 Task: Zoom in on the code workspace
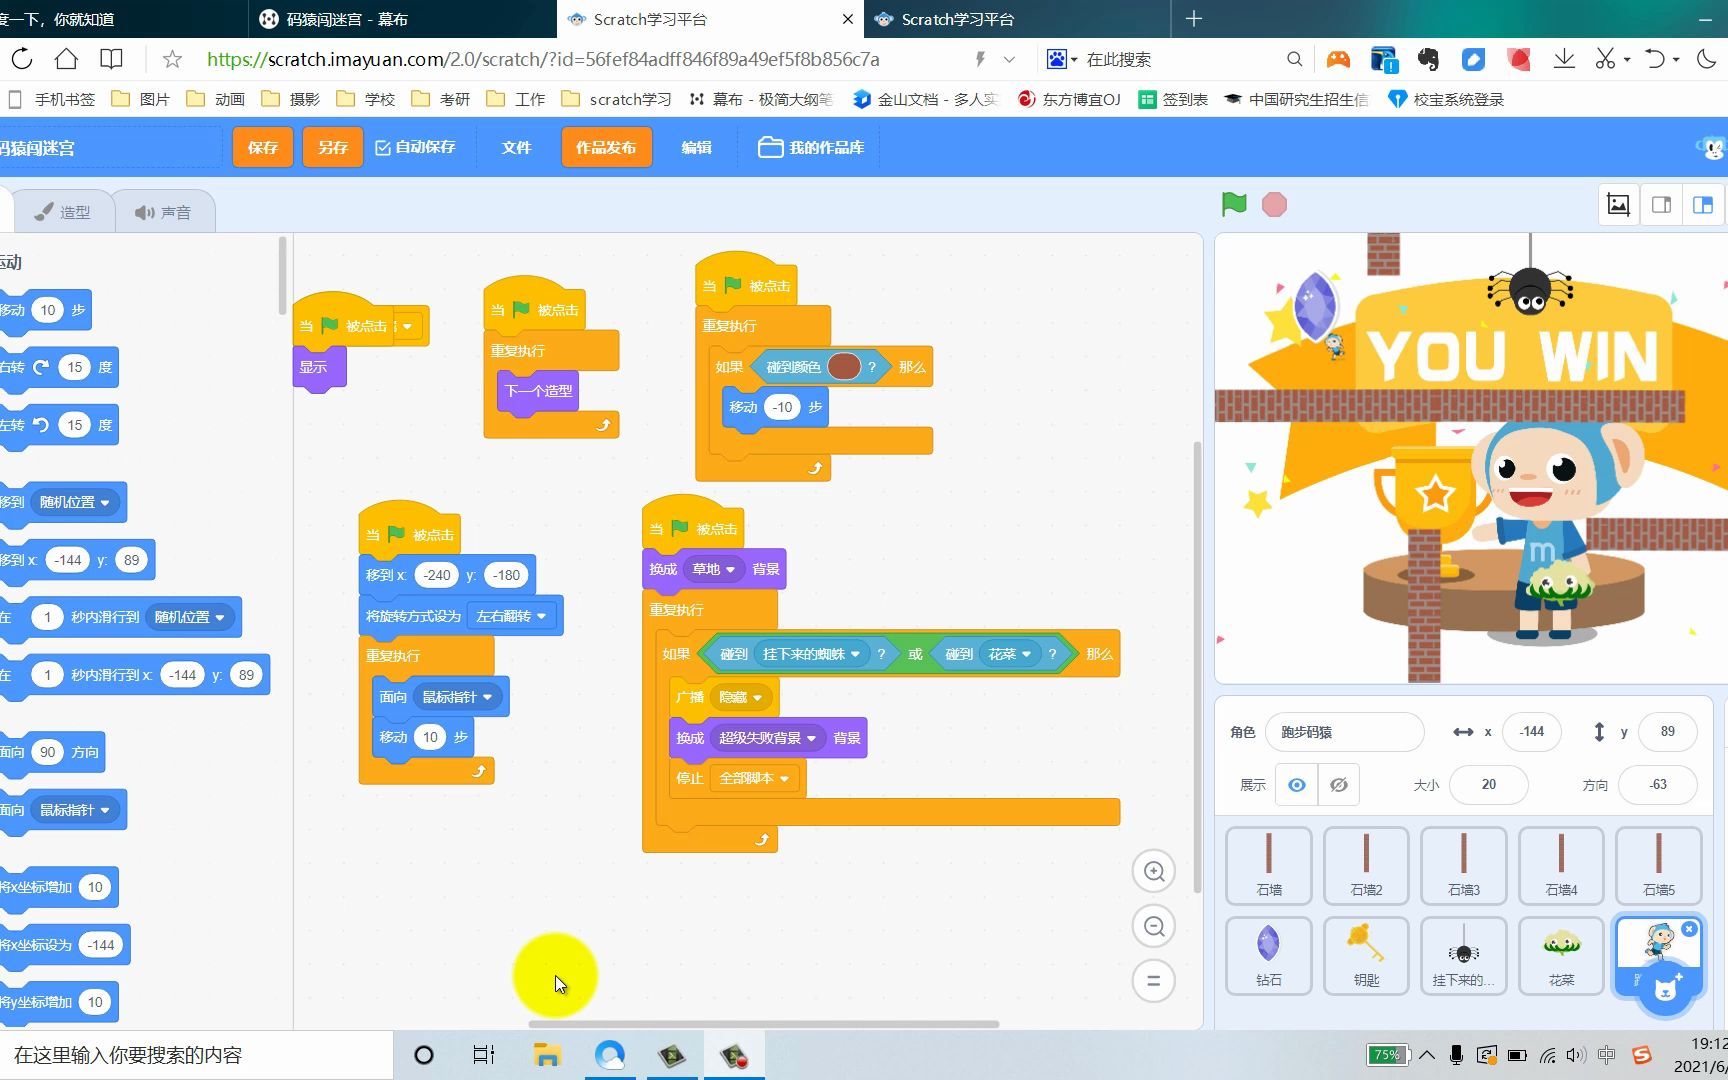point(1153,871)
